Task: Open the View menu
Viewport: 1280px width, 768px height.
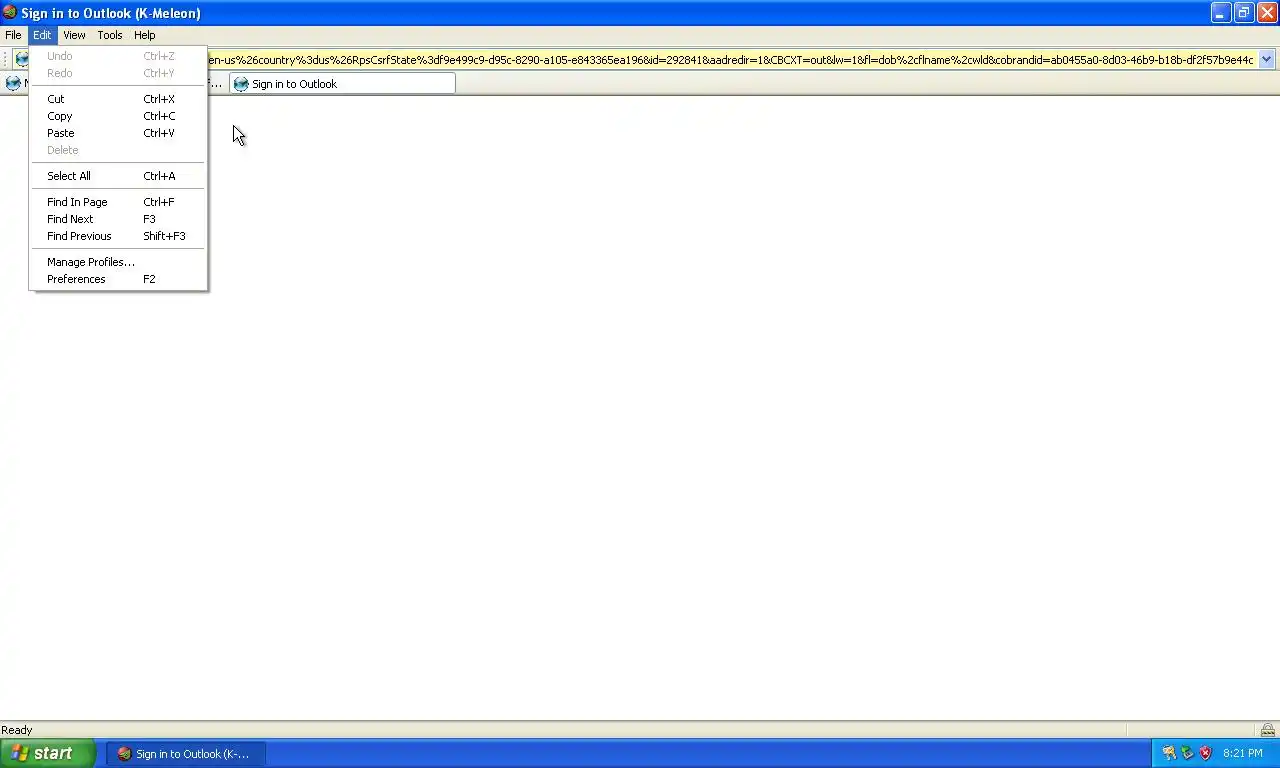Action: [x=74, y=35]
